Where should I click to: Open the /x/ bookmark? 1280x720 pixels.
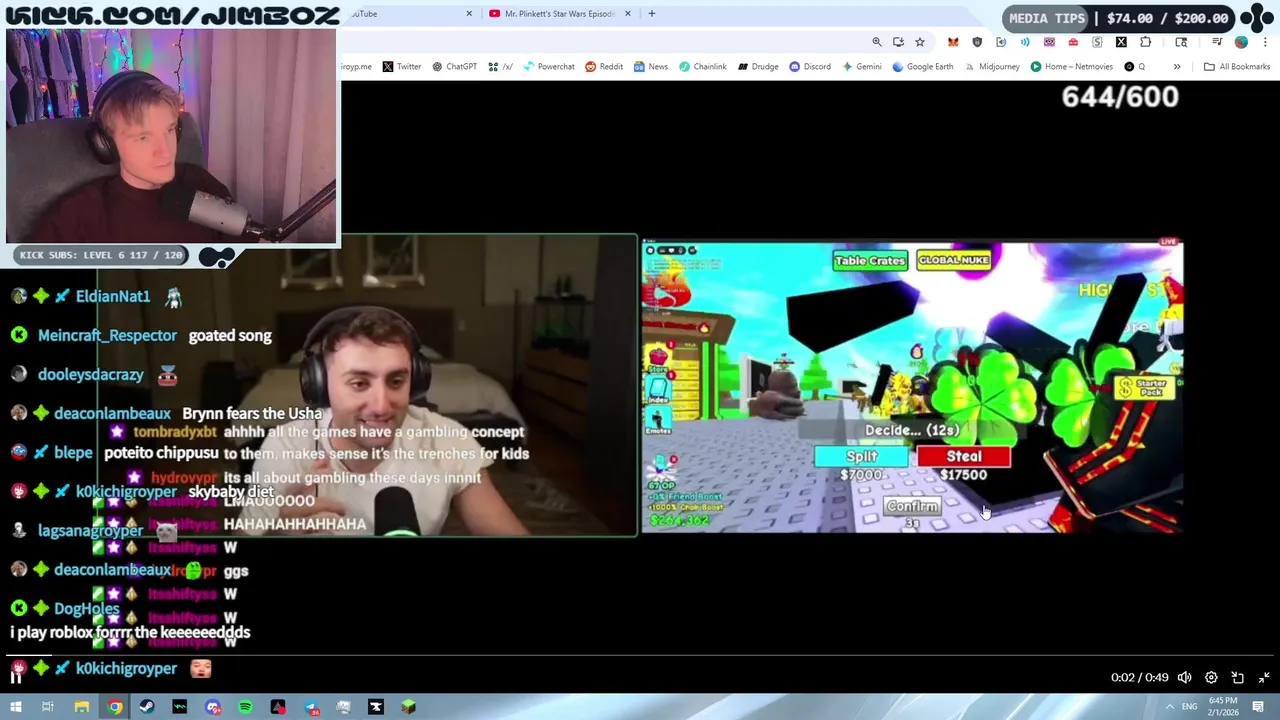500,67
